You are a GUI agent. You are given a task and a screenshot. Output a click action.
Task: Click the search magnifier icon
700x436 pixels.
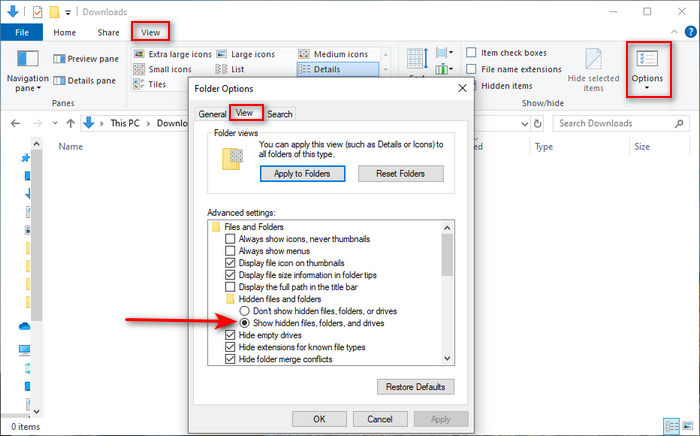(x=679, y=124)
